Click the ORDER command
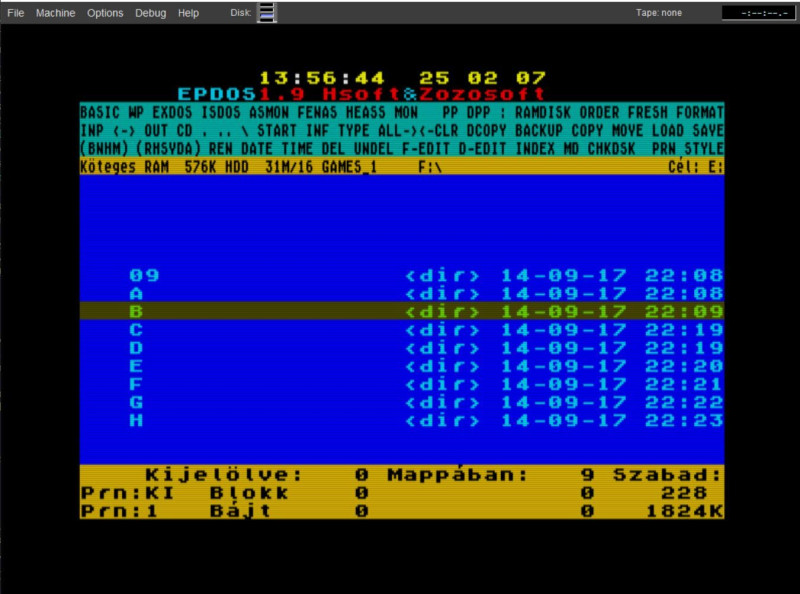Image resolution: width=800 pixels, height=594 pixels. click(x=599, y=112)
